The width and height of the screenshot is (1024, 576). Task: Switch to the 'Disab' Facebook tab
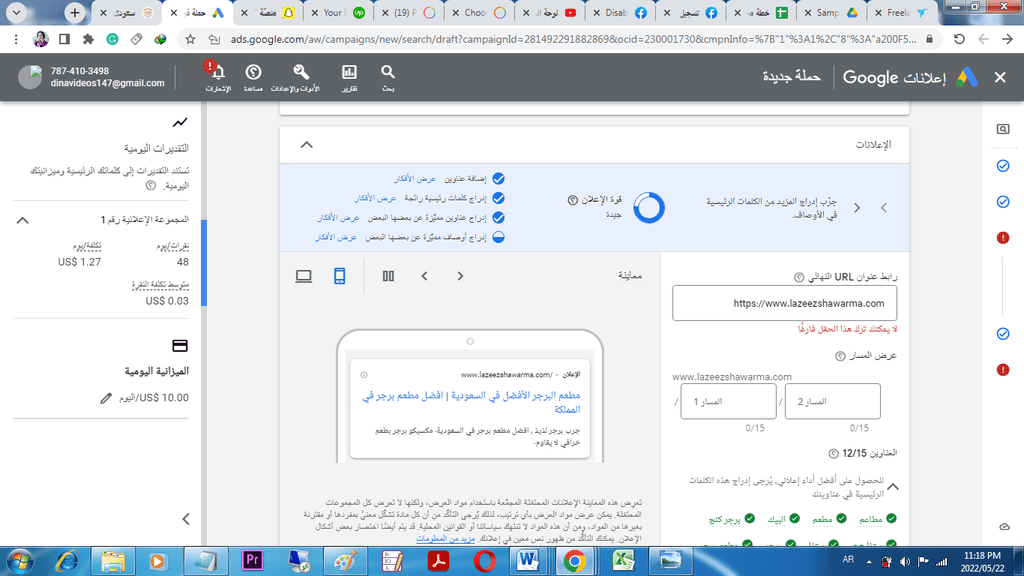(620, 12)
